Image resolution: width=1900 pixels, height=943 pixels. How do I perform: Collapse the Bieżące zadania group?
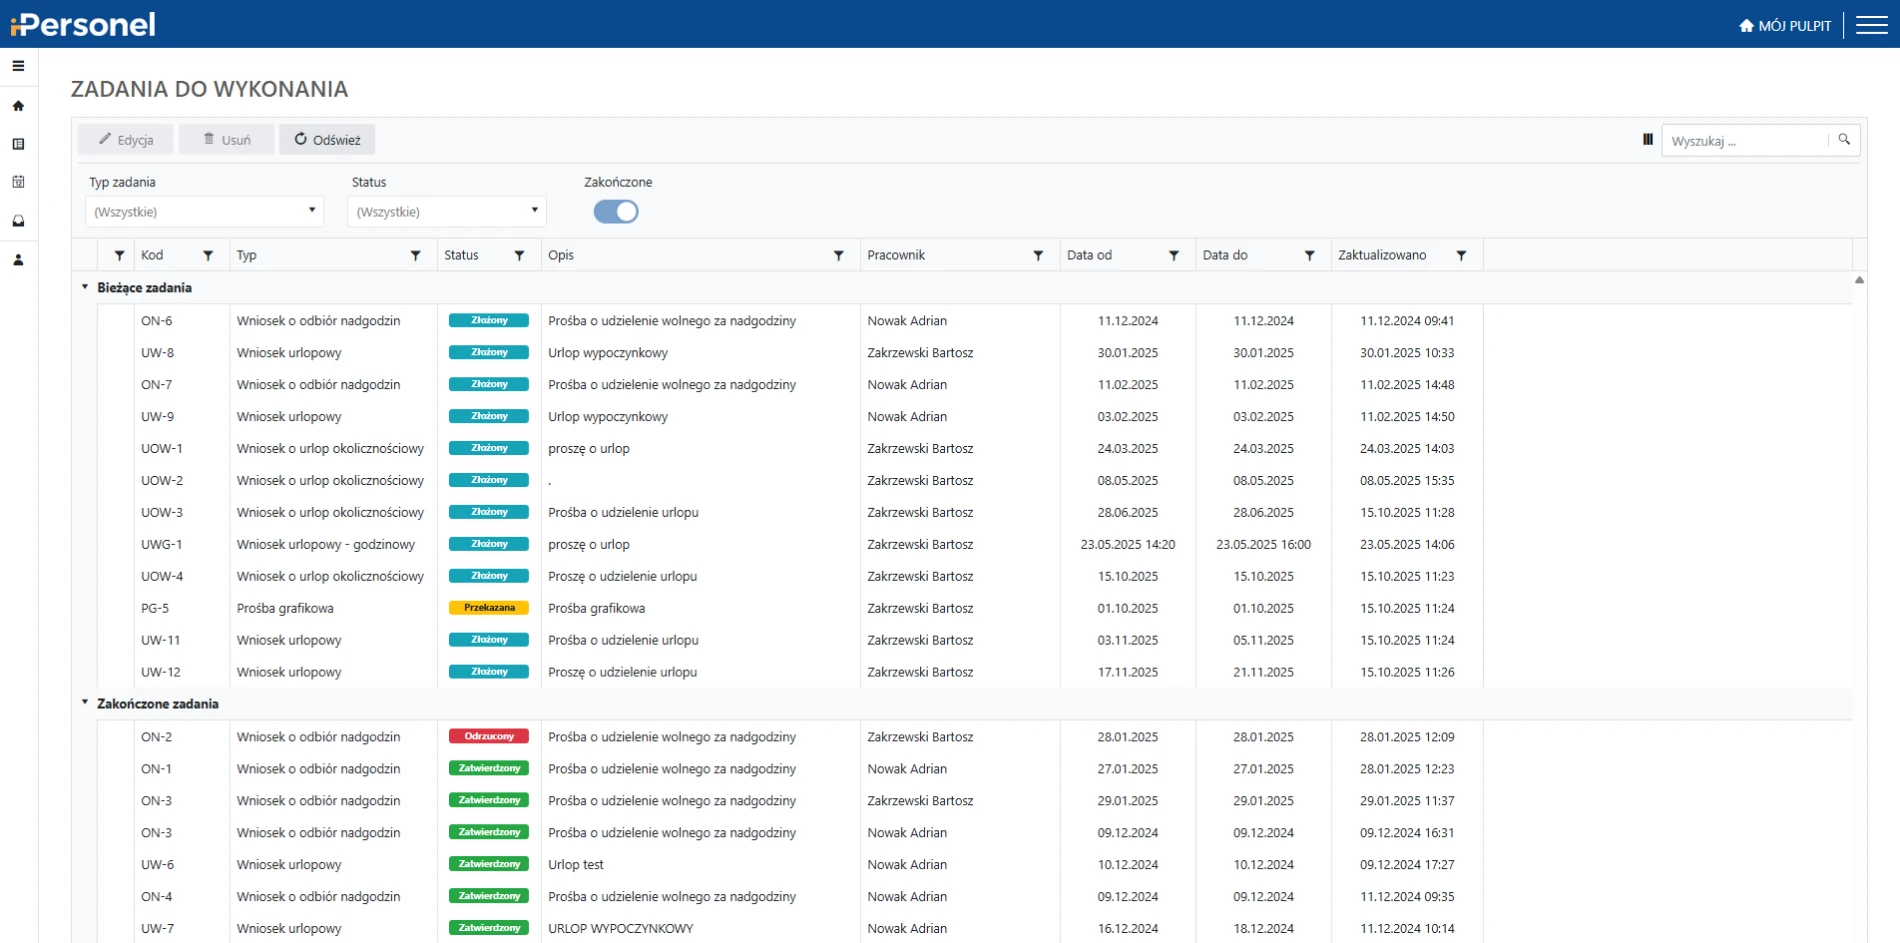click(x=85, y=287)
